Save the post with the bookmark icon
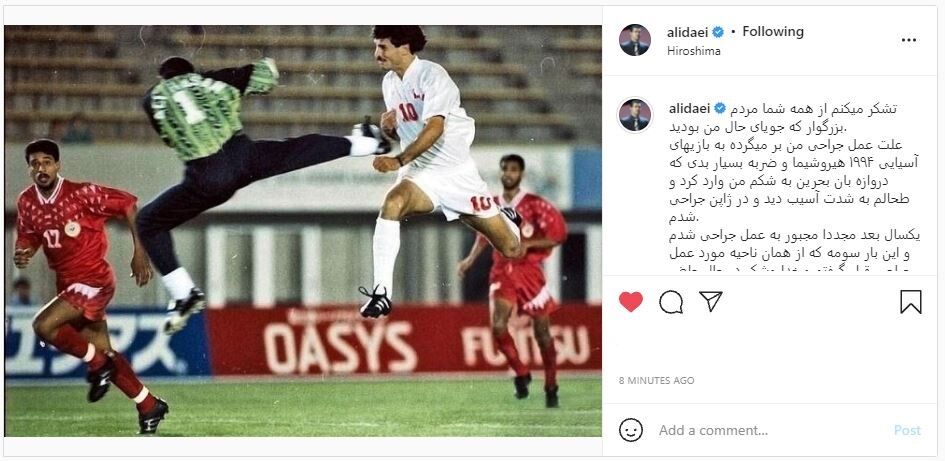The width and height of the screenshot is (945, 461). (x=911, y=302)
